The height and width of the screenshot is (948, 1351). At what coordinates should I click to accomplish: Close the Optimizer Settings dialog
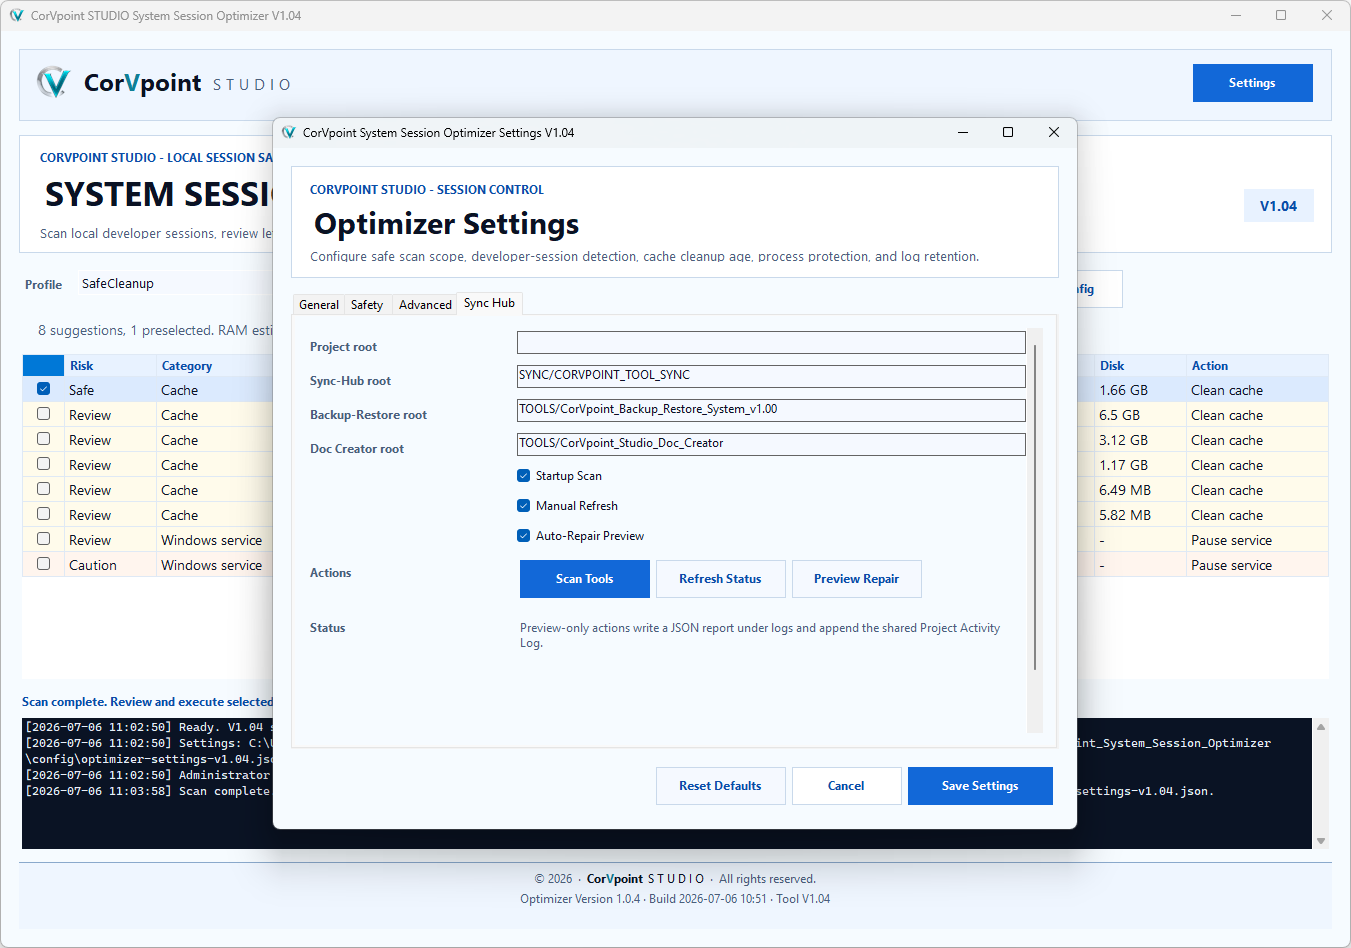pyautogui.click(x=1053, y=132)
